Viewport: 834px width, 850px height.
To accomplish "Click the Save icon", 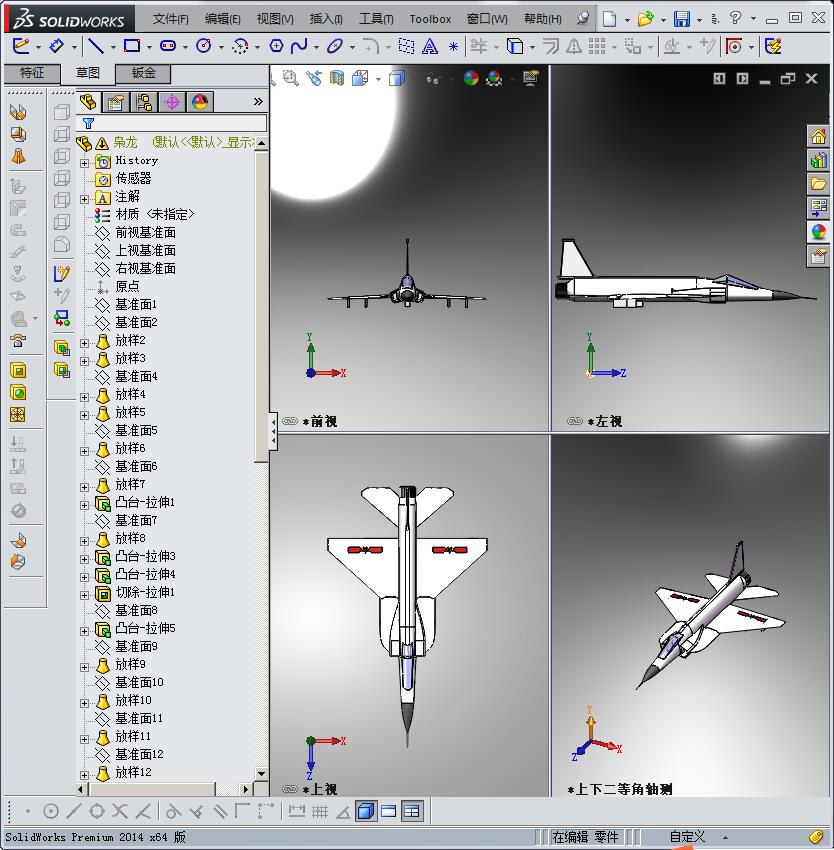I will click(682, 19).
